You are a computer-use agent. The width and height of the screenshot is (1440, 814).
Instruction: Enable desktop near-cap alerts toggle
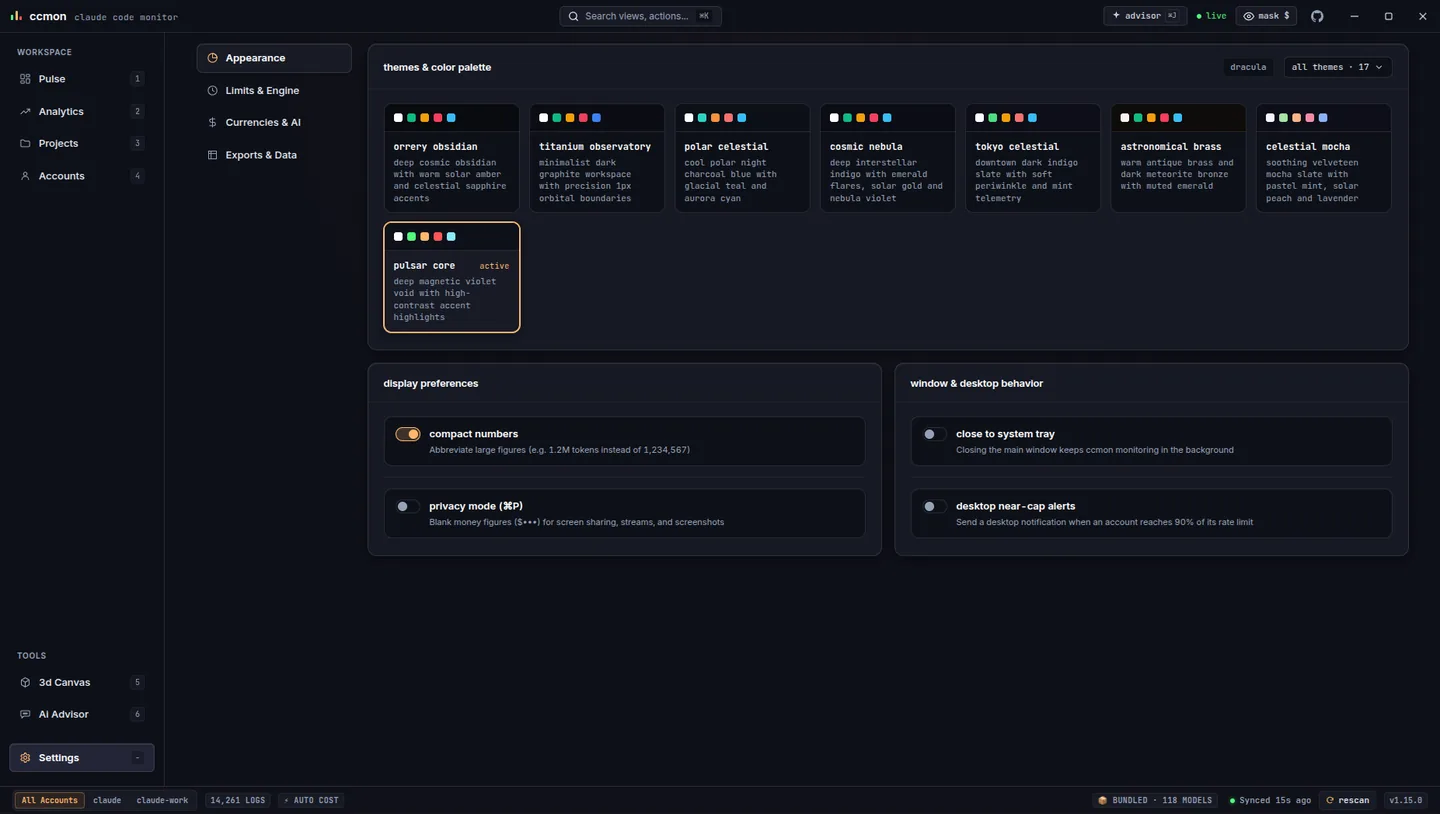point(934,506)
